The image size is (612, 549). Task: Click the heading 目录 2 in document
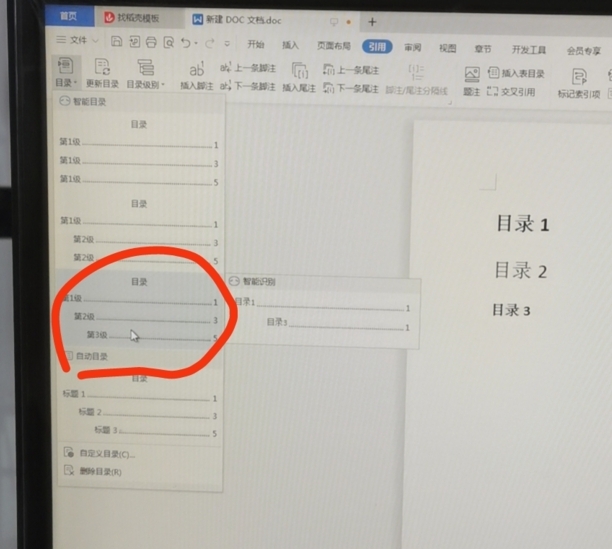[521, 270]
